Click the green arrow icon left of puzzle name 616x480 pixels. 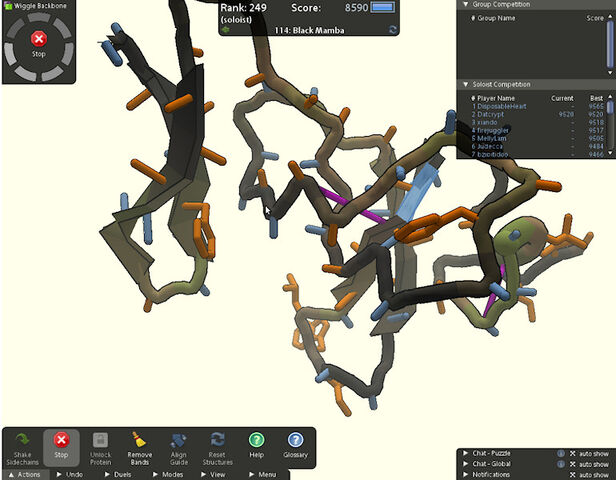point(225,30)
